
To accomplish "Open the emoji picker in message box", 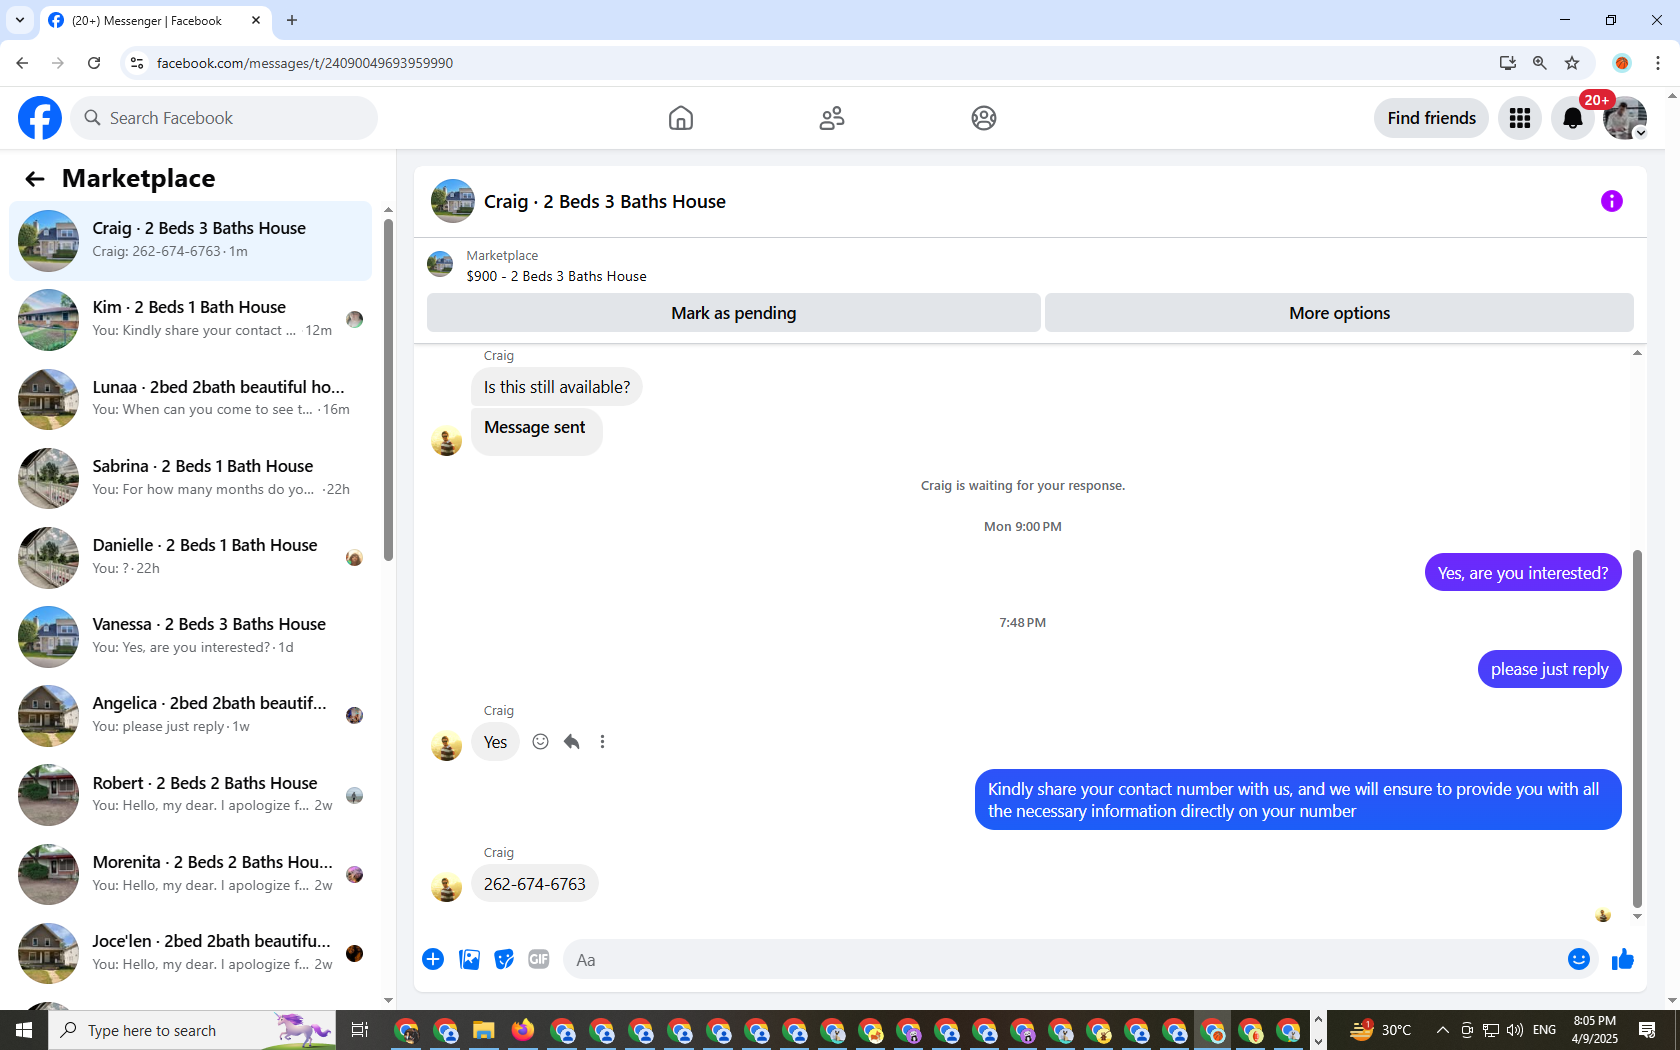I will 1579,960.
